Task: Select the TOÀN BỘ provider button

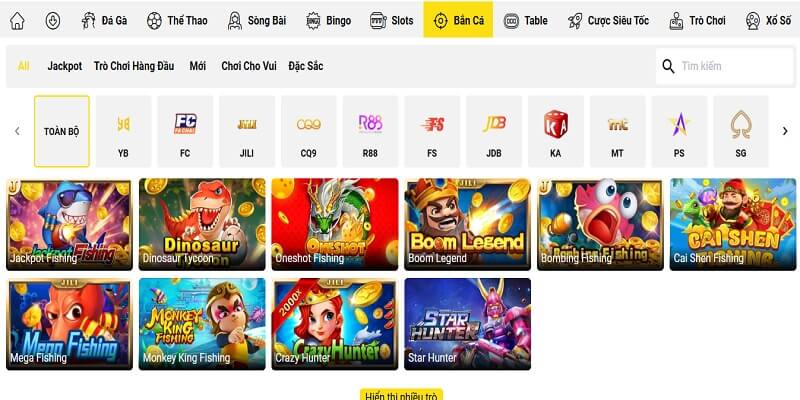Action: click(62, 131)
